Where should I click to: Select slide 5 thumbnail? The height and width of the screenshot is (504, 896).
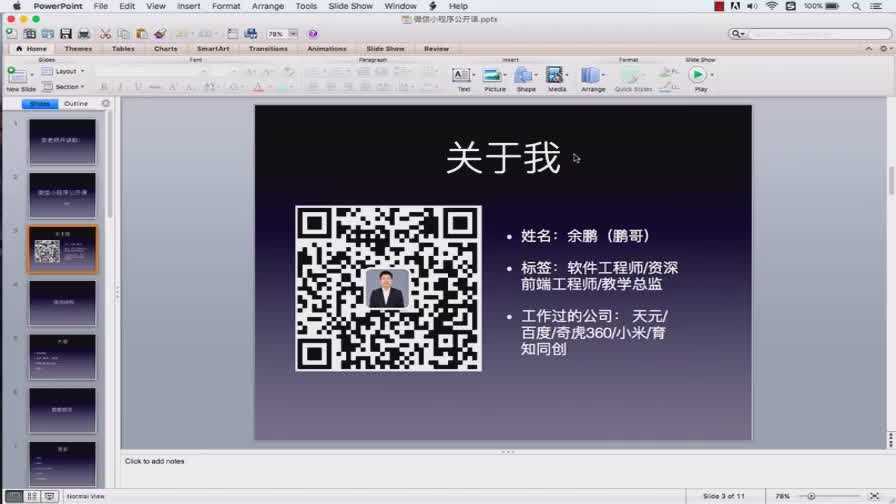point(63,357)
